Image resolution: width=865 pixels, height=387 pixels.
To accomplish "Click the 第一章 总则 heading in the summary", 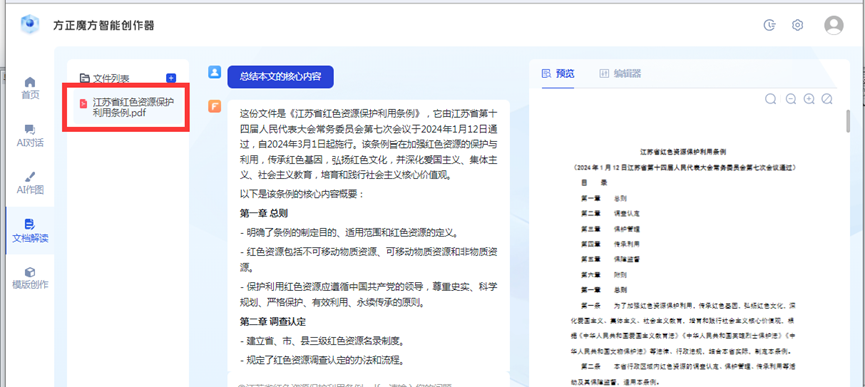I will (264, 213).
